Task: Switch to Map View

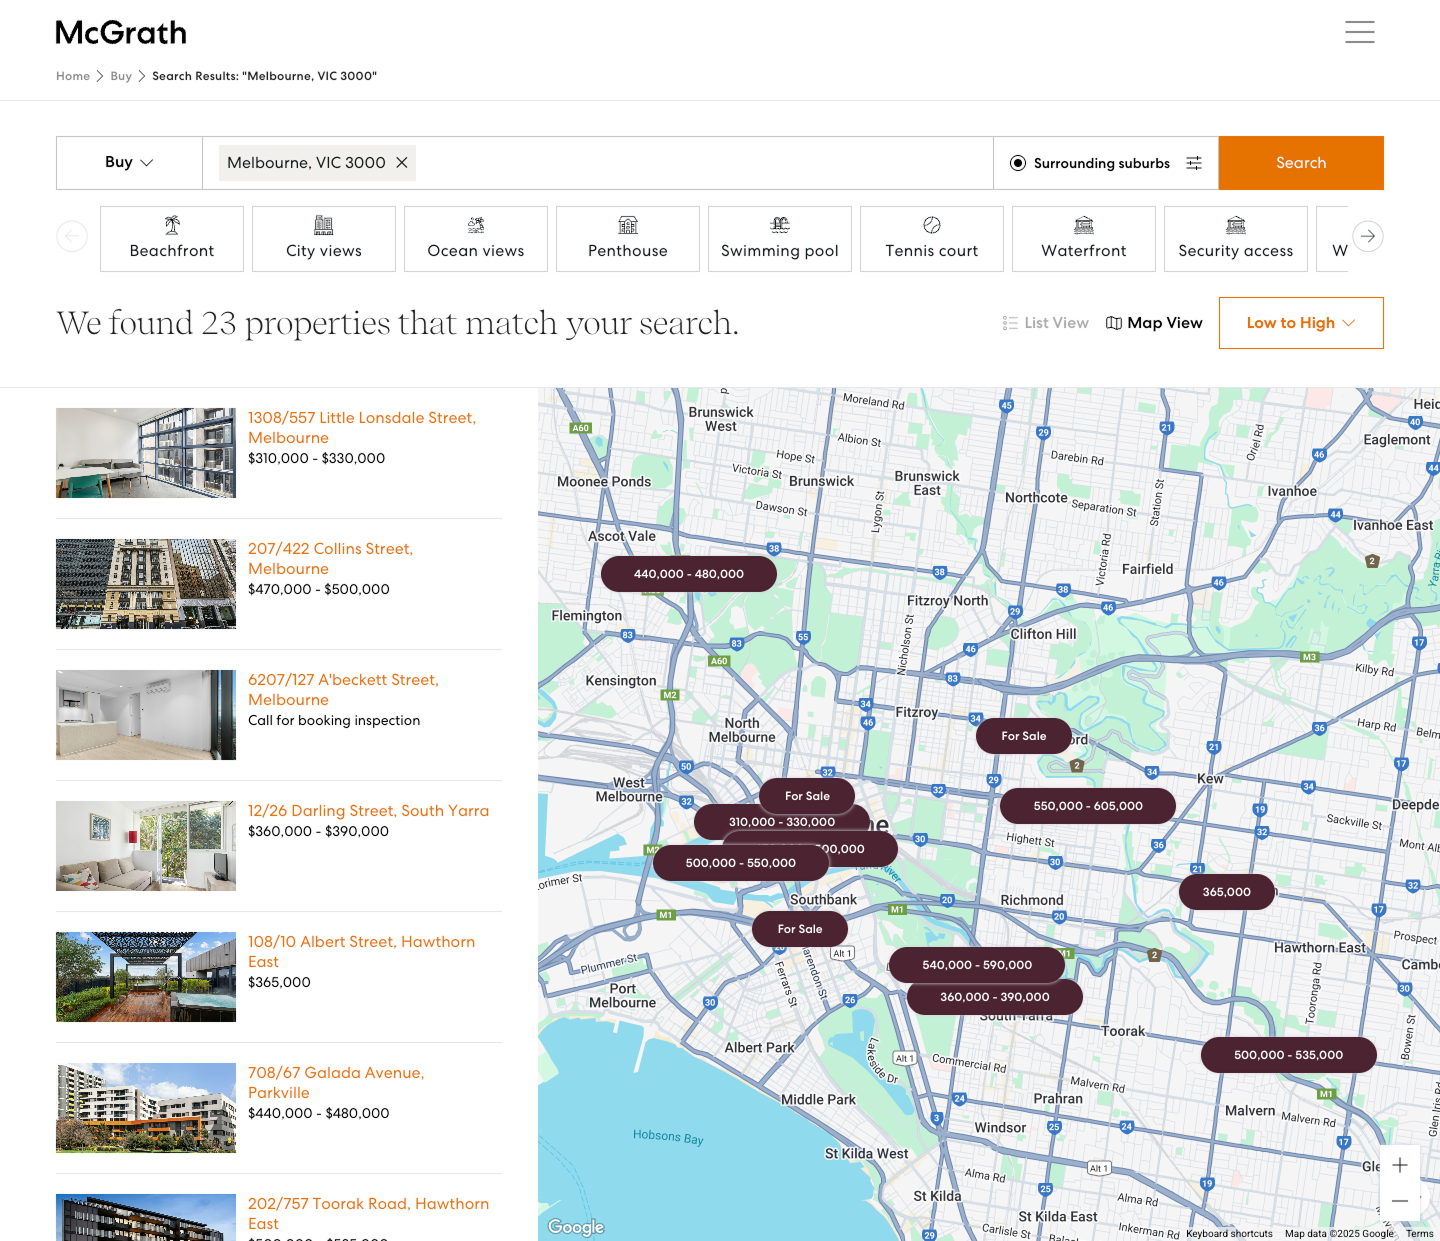Action: pyautogui.click(x=1154, y=323)
